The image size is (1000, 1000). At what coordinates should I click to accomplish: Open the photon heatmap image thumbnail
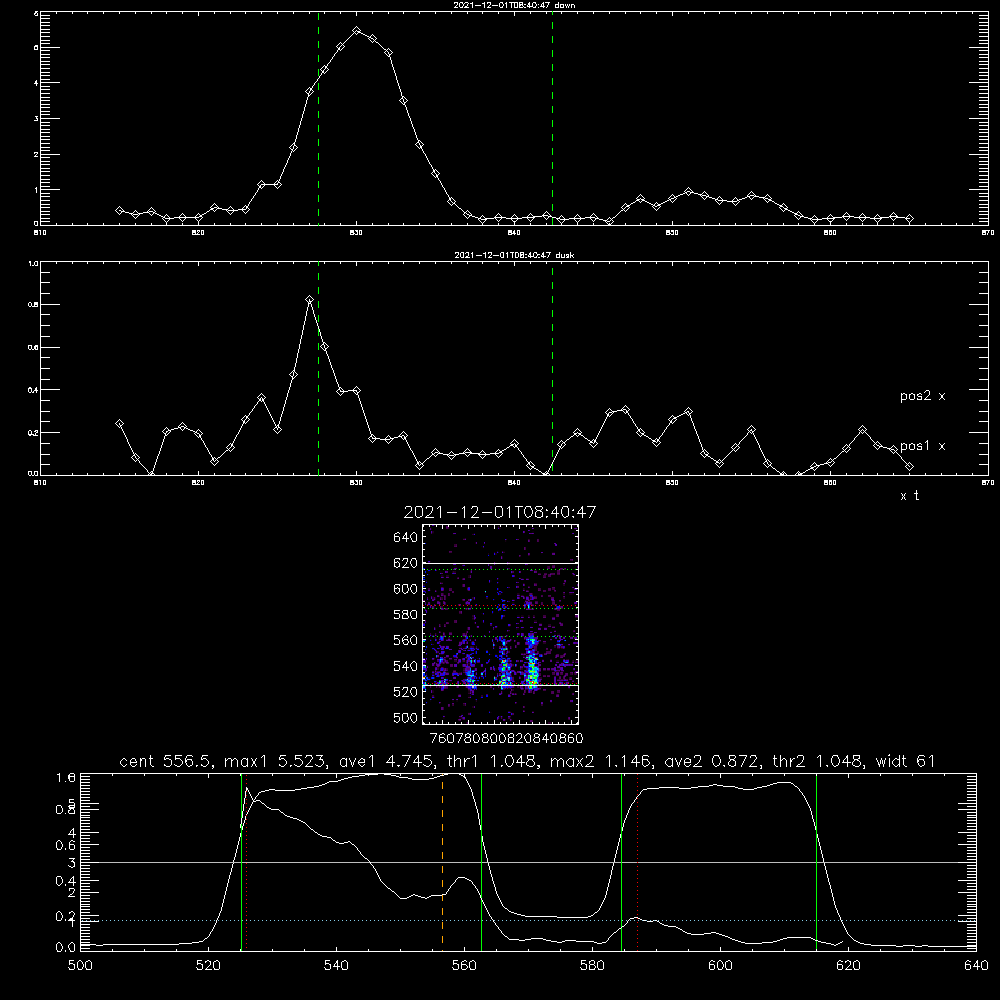click(x=501, y=624)
